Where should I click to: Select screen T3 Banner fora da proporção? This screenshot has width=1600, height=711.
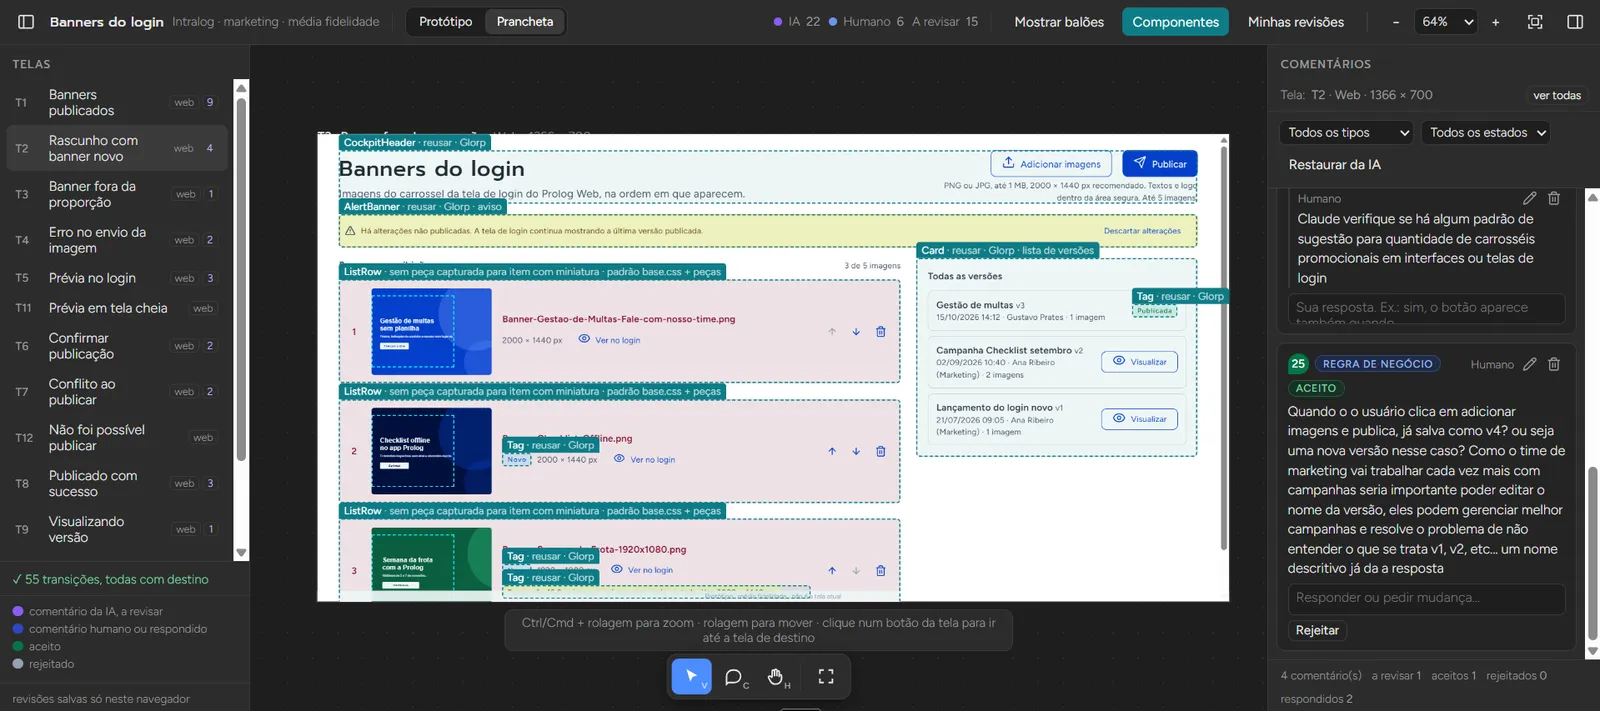click(117, 194)
